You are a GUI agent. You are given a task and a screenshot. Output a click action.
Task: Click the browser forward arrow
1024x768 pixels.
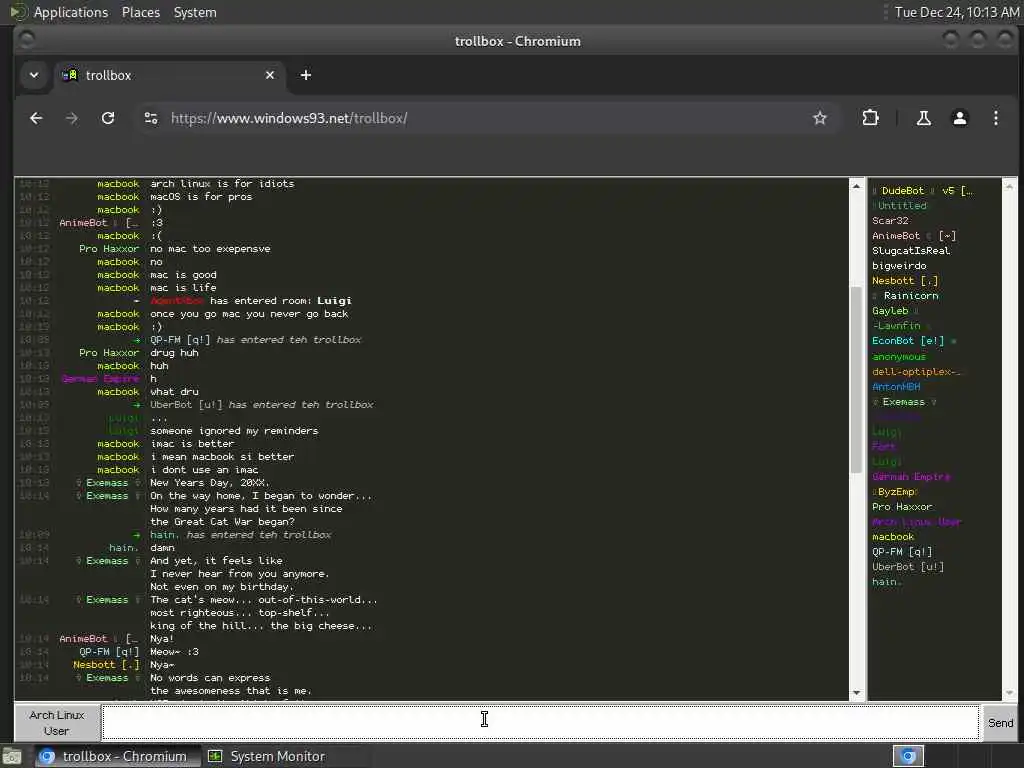(72, 118)
